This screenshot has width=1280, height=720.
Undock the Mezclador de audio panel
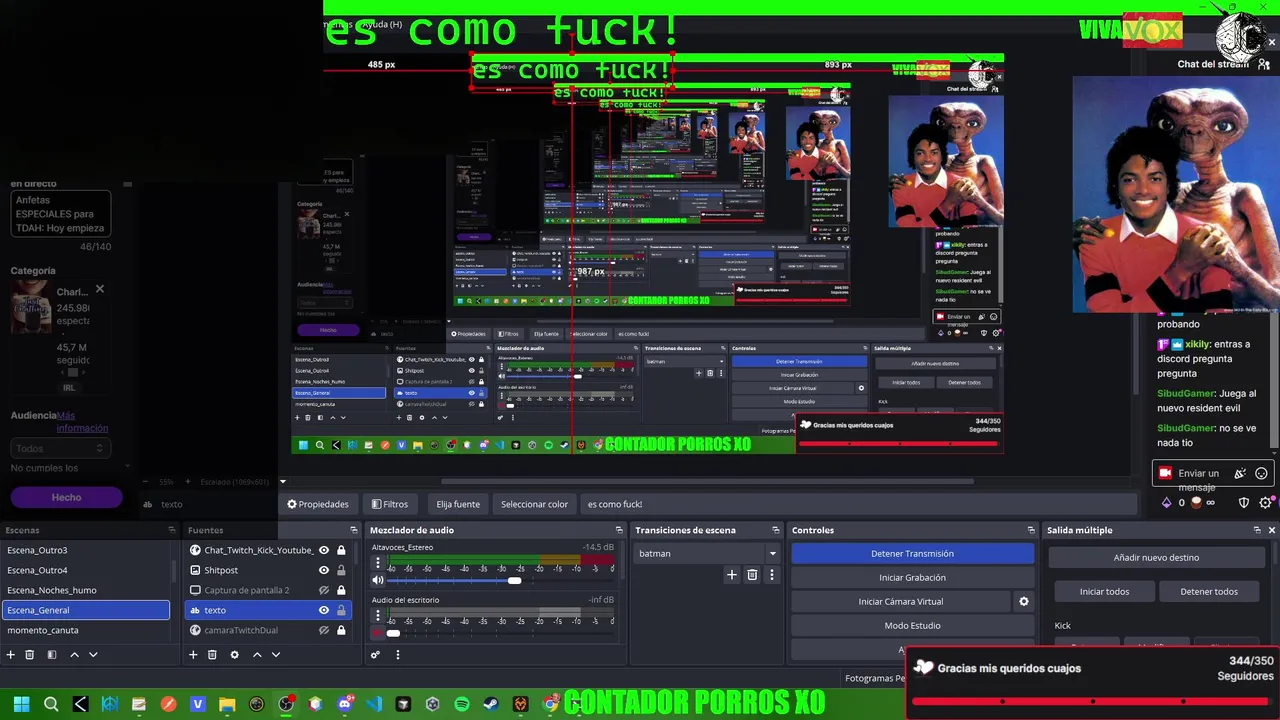coord(619,530)
